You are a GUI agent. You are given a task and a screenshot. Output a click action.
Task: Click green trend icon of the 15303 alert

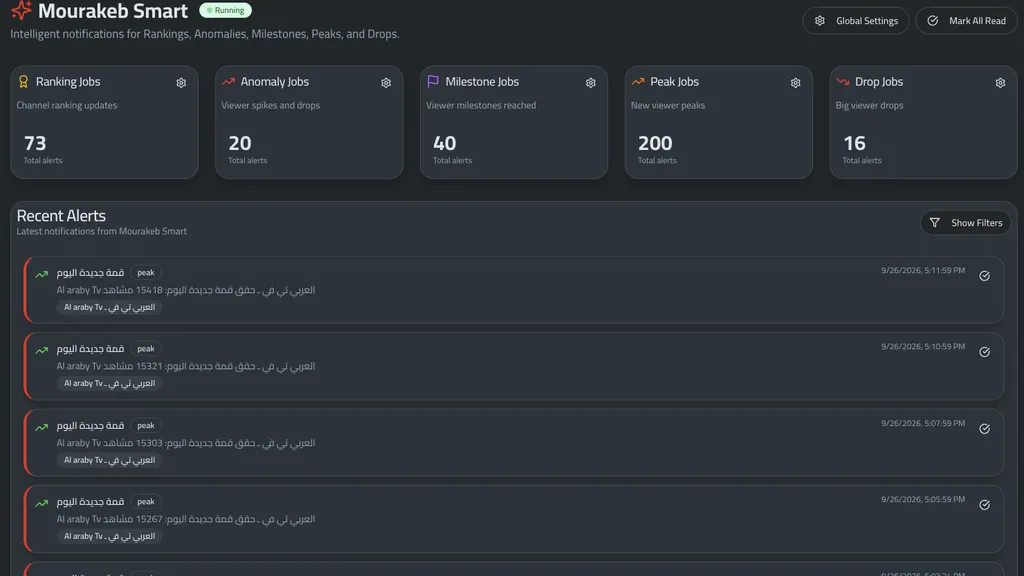pyautogui.click(x=42, y=427)
